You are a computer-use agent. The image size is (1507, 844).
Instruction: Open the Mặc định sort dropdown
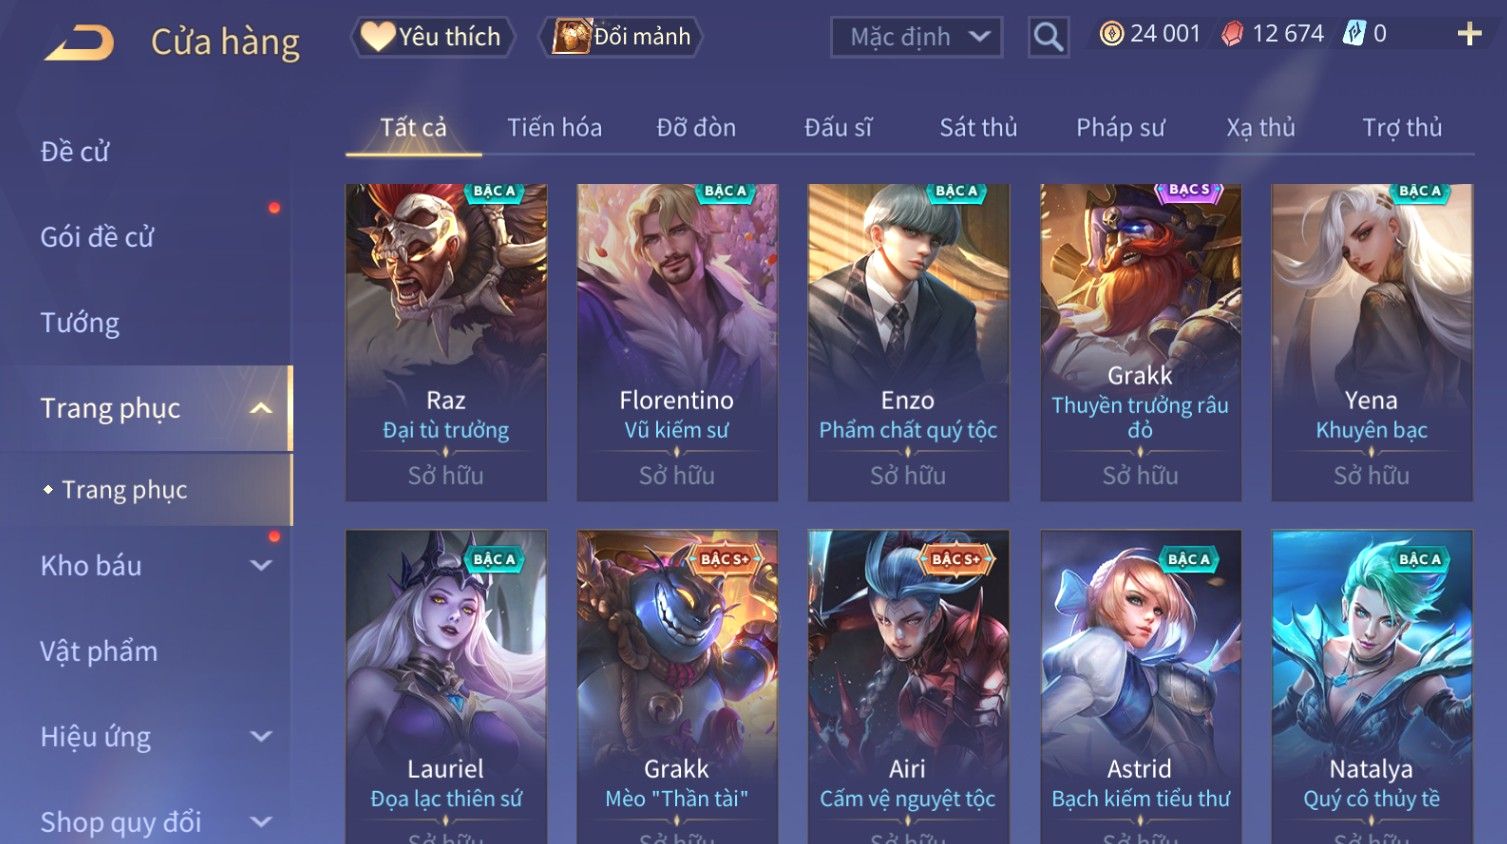[x=916, y=37]
